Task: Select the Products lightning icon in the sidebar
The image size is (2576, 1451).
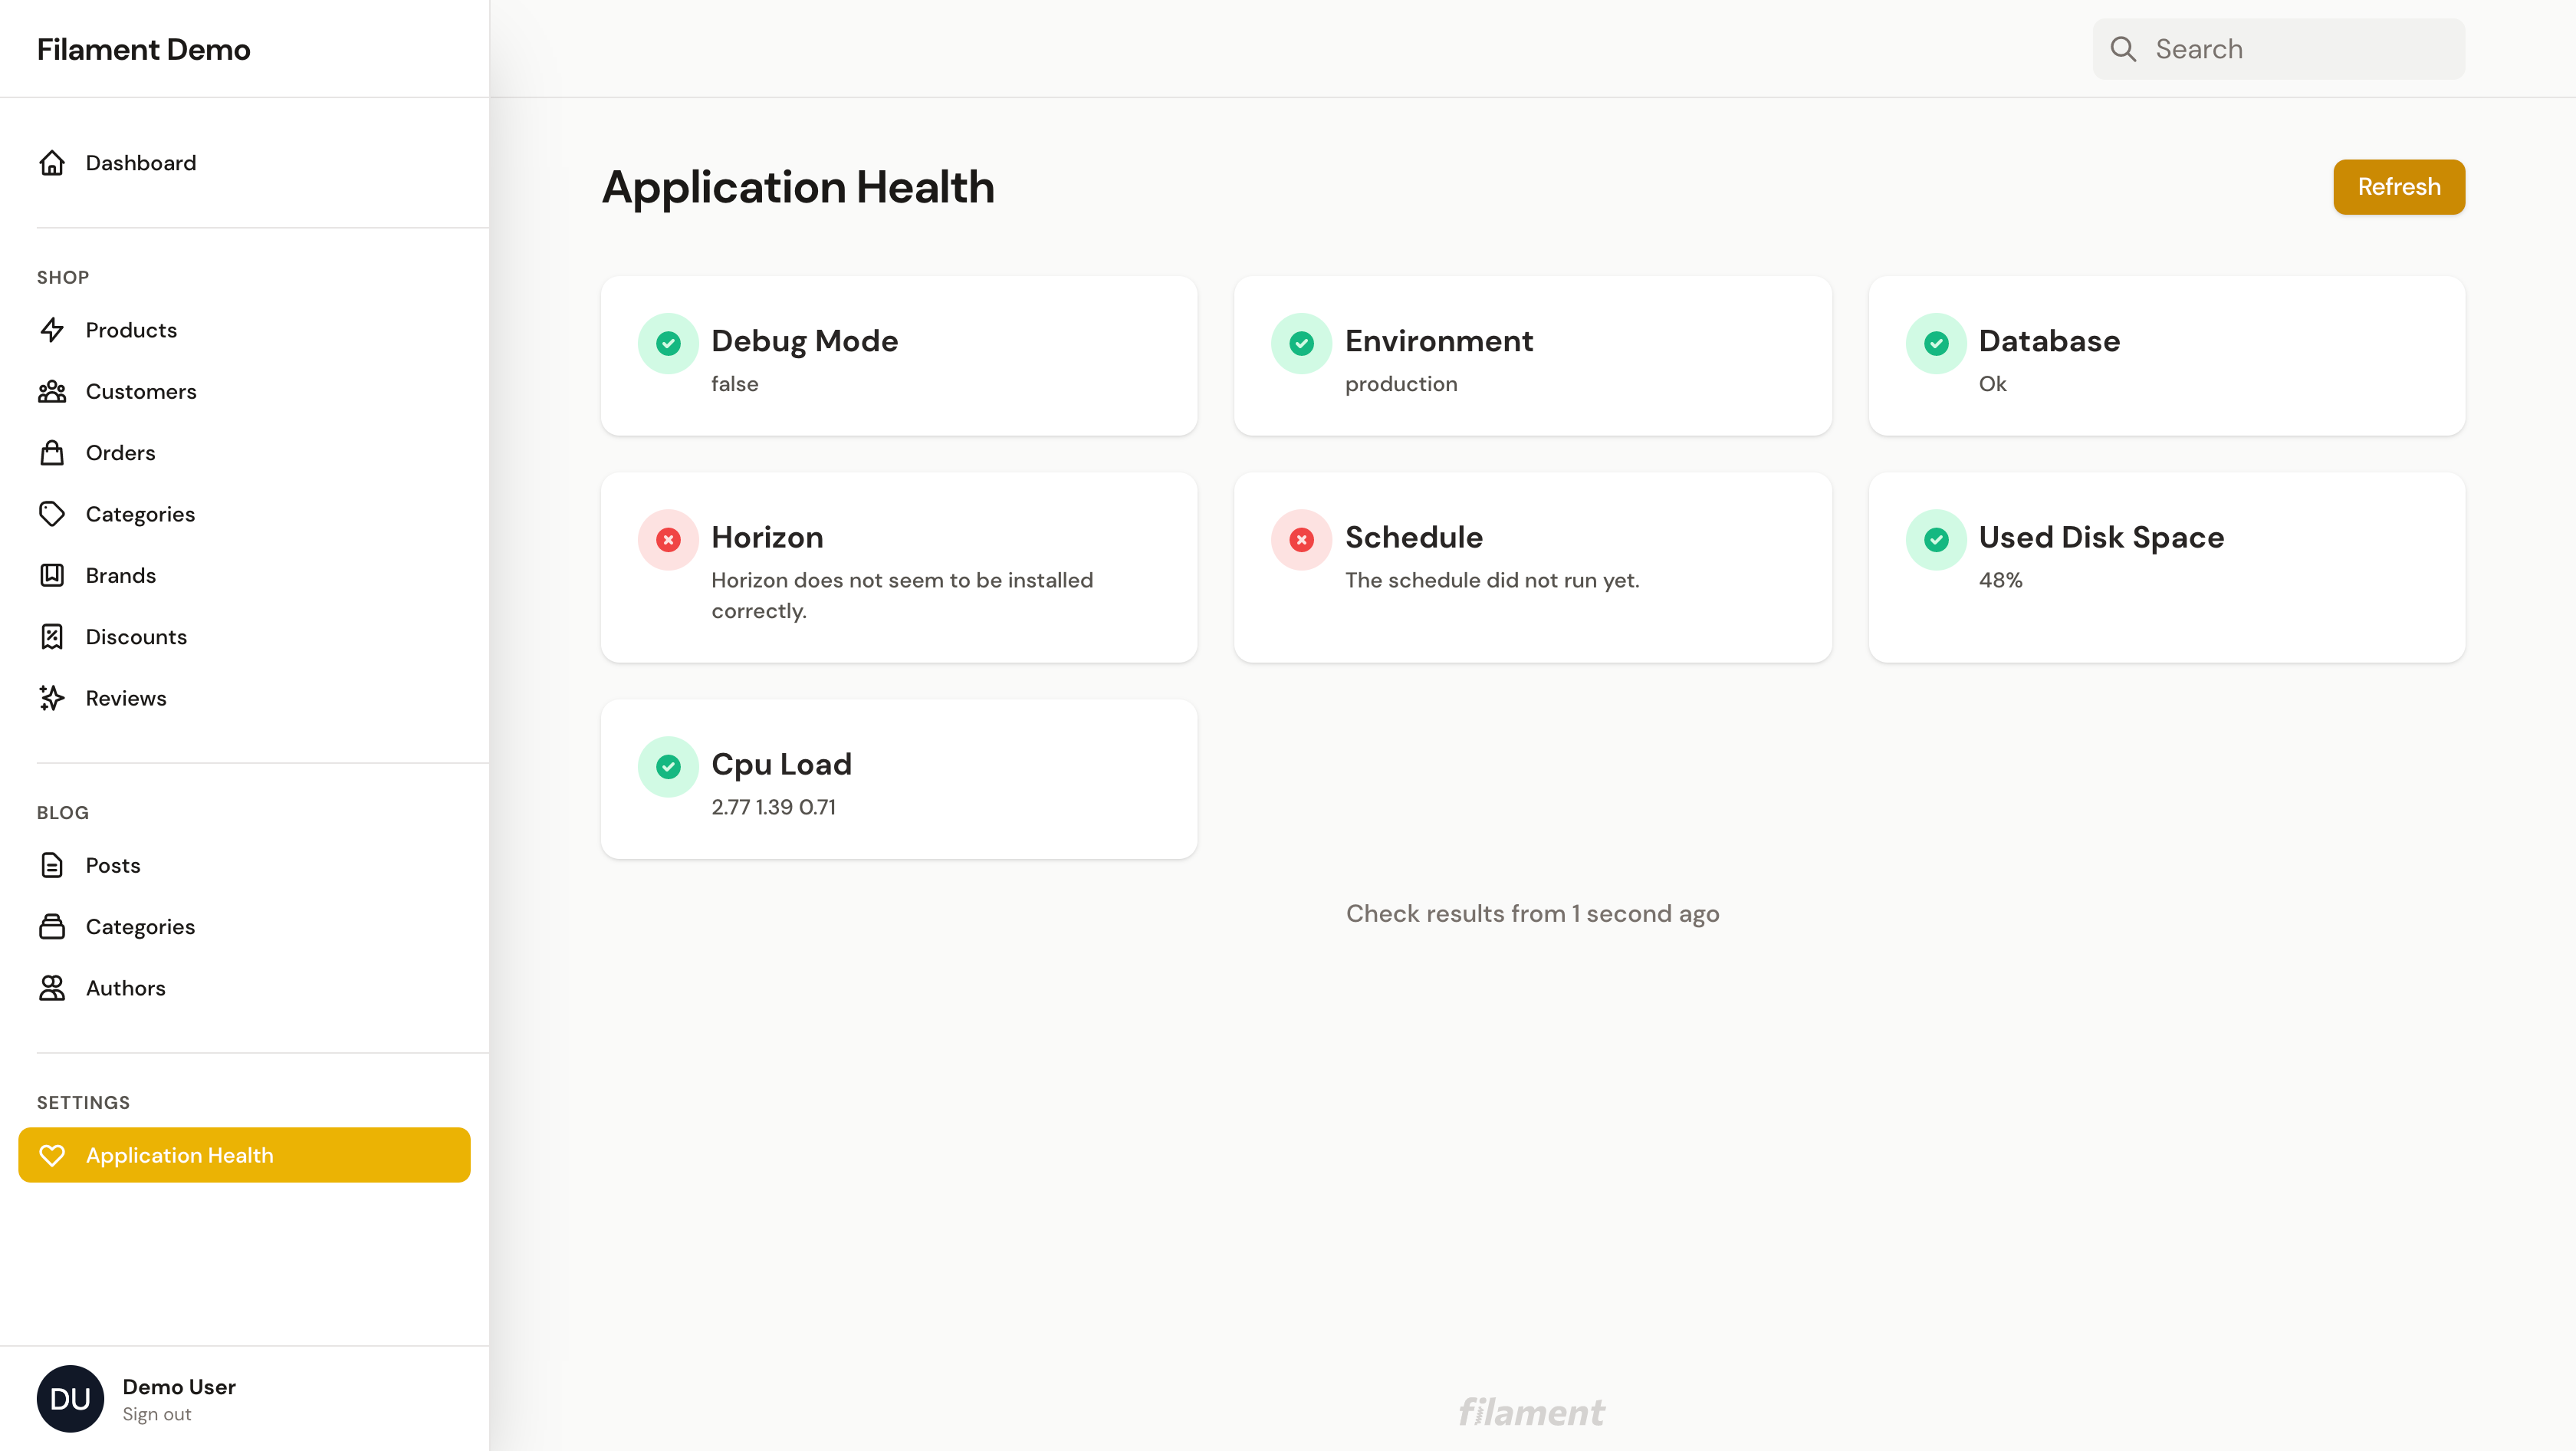Action: click(54, 330)
